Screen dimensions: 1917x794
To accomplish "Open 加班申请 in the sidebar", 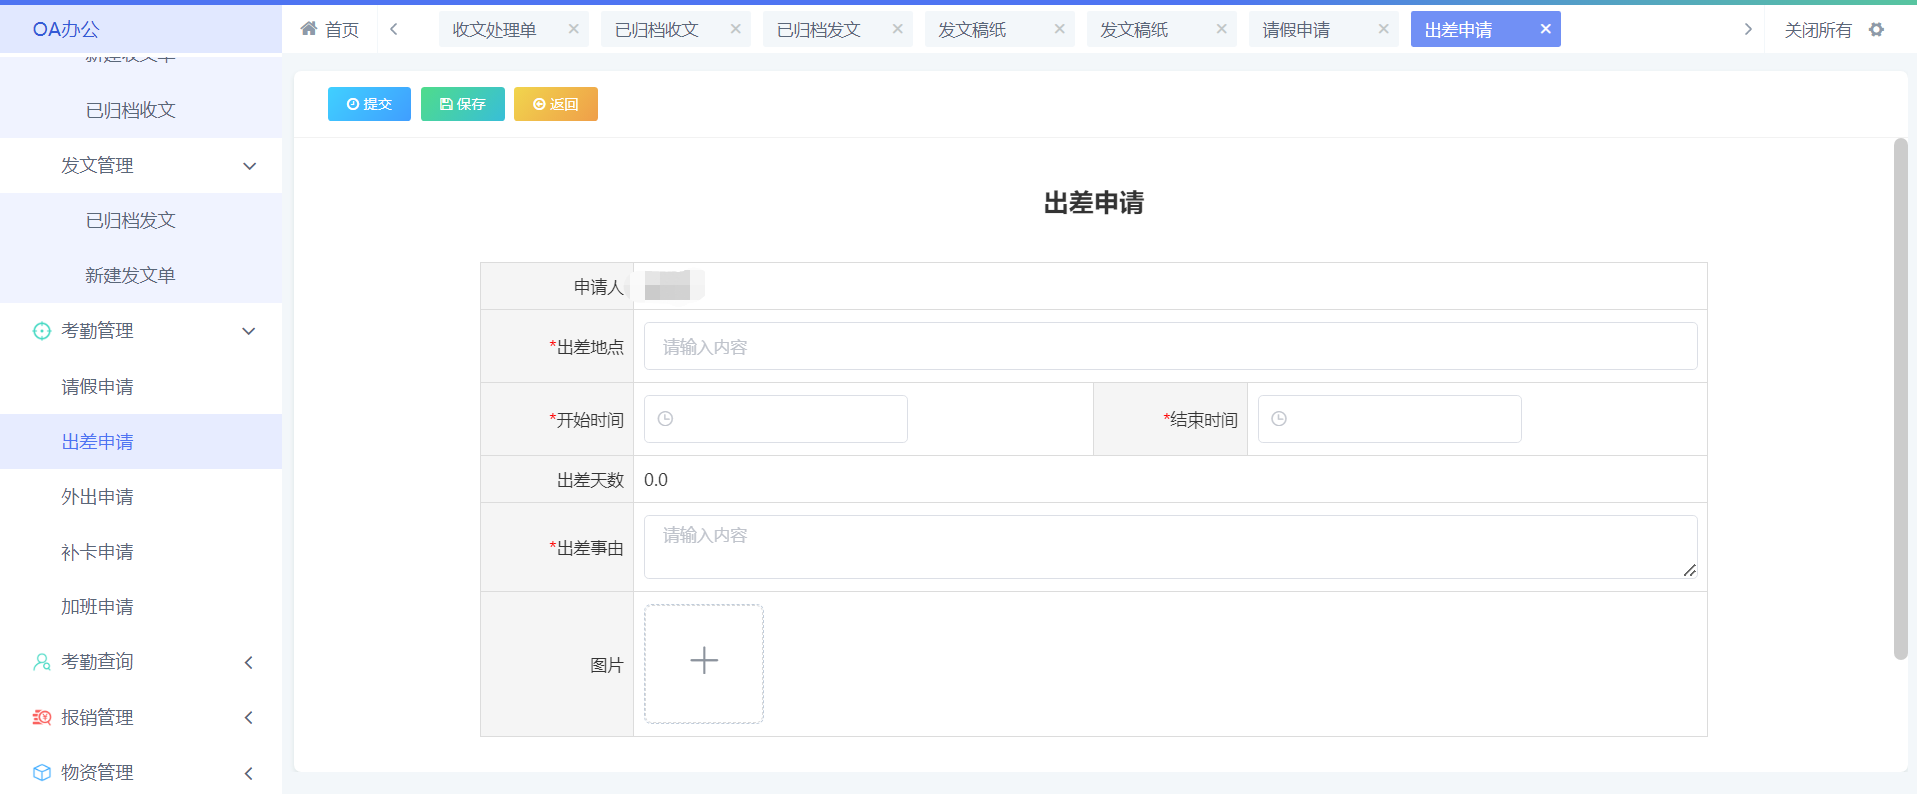I will 97,607.
